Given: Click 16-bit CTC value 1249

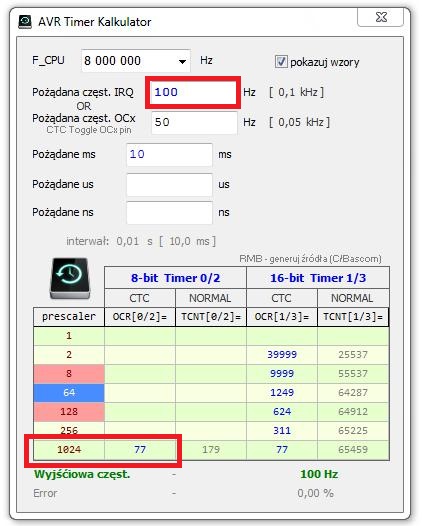Looking at the screenshot, I should pyautogui.click(x=282, y=392).
